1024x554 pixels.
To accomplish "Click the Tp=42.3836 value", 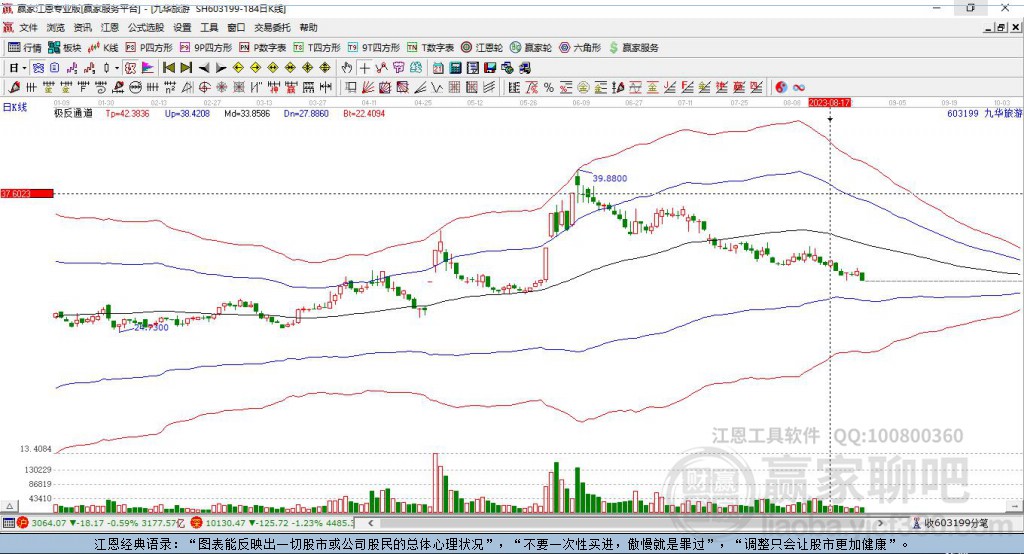I will click(x=127, y=113).
